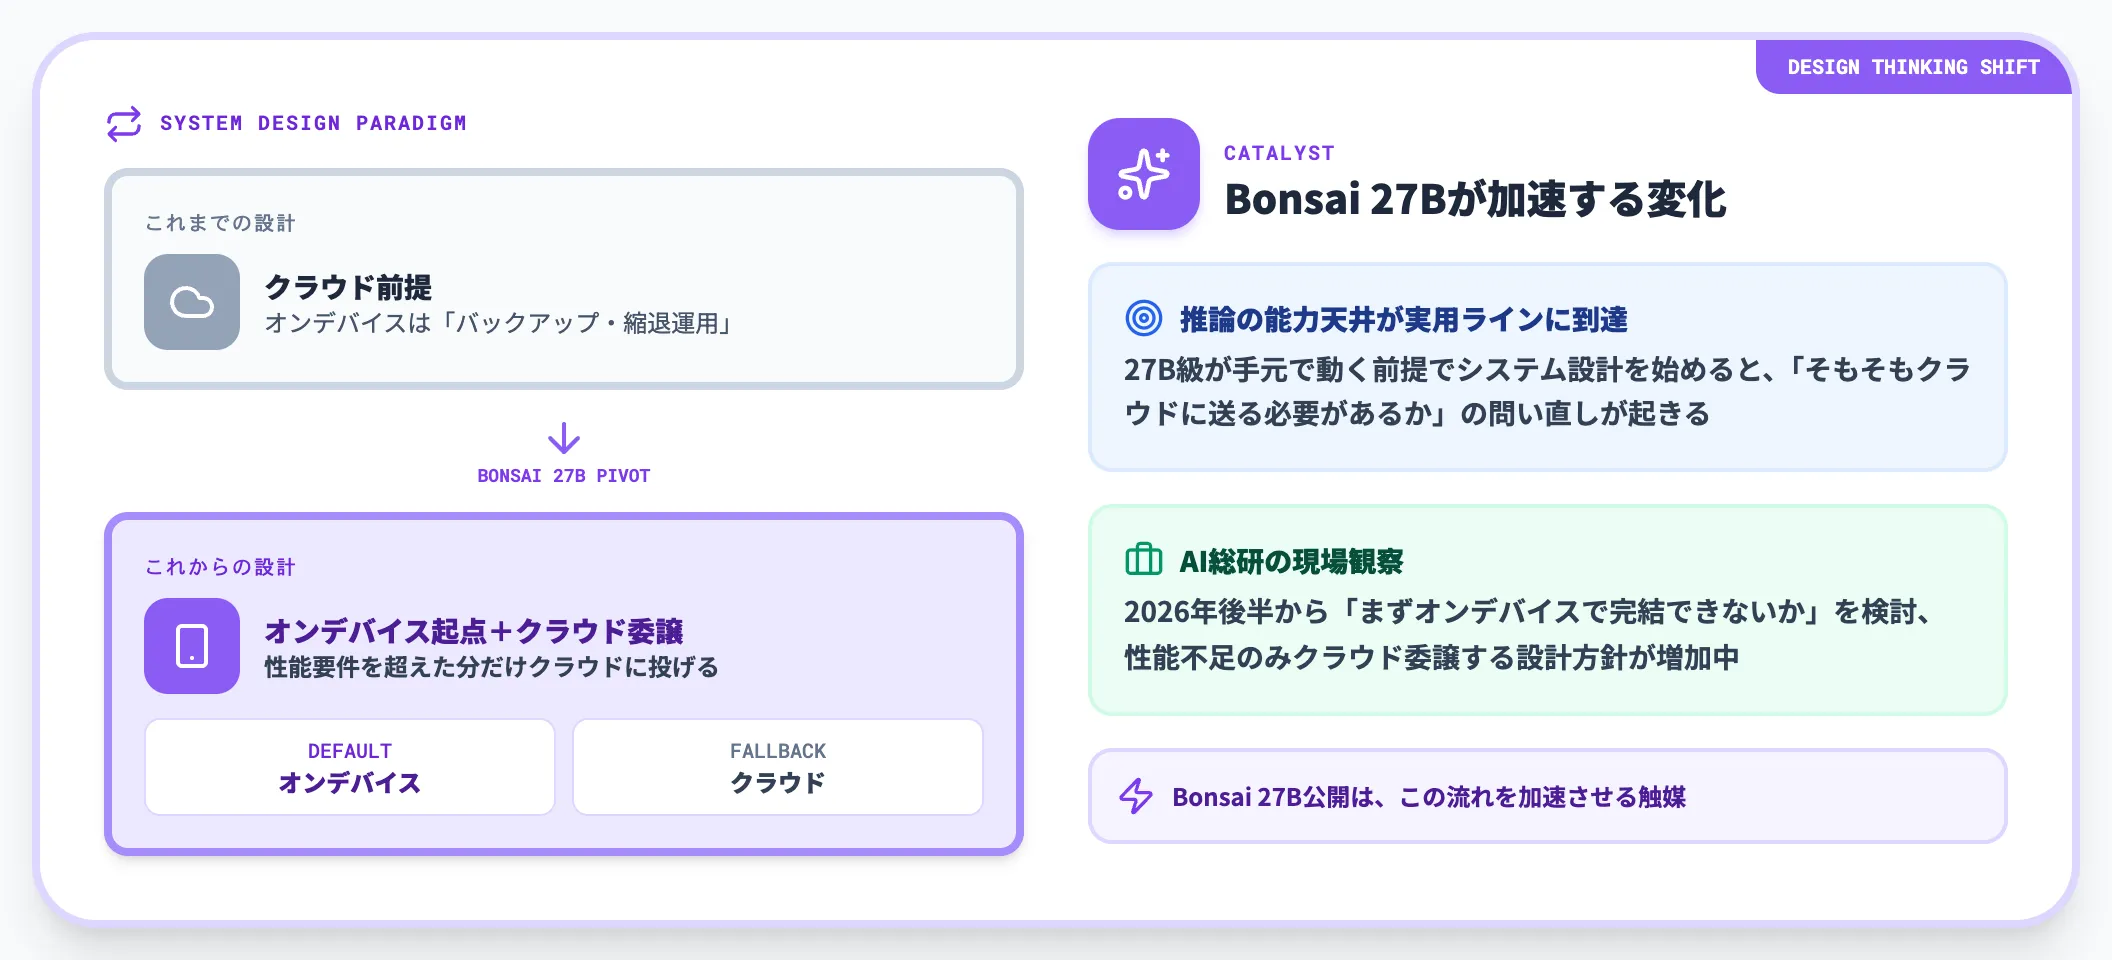Click the gray cloud icon
The width and height of the screenshot is (2112, 960).
tap(192, 302)
